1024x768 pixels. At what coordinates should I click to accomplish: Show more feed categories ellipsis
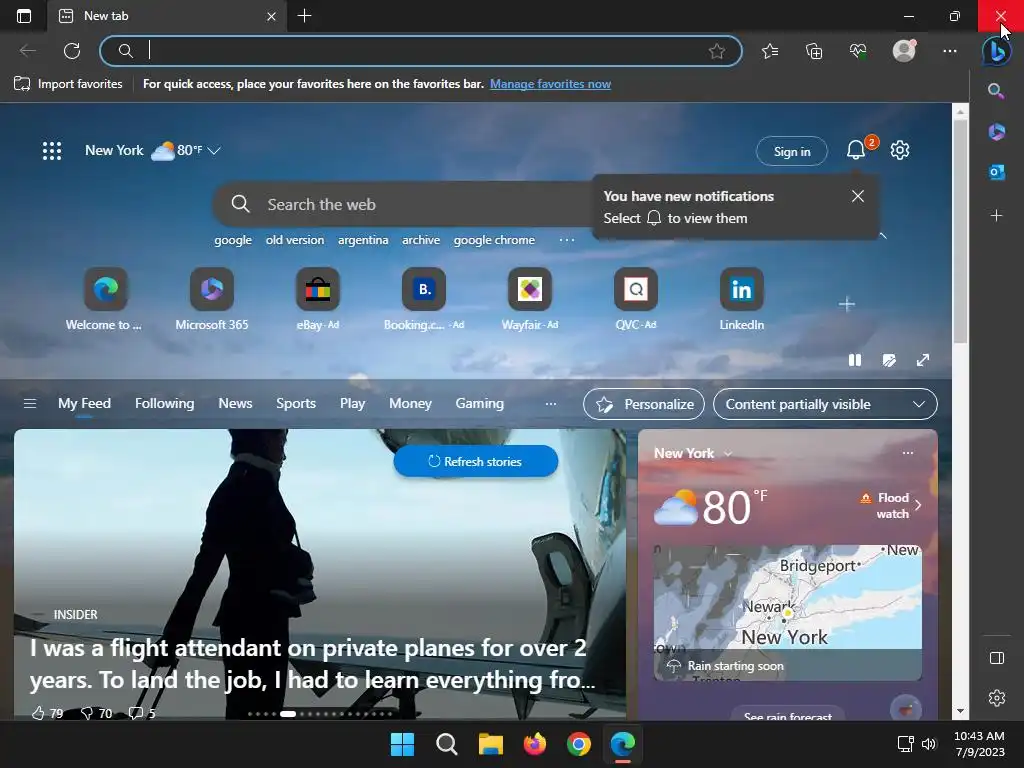tap(551, 404)
